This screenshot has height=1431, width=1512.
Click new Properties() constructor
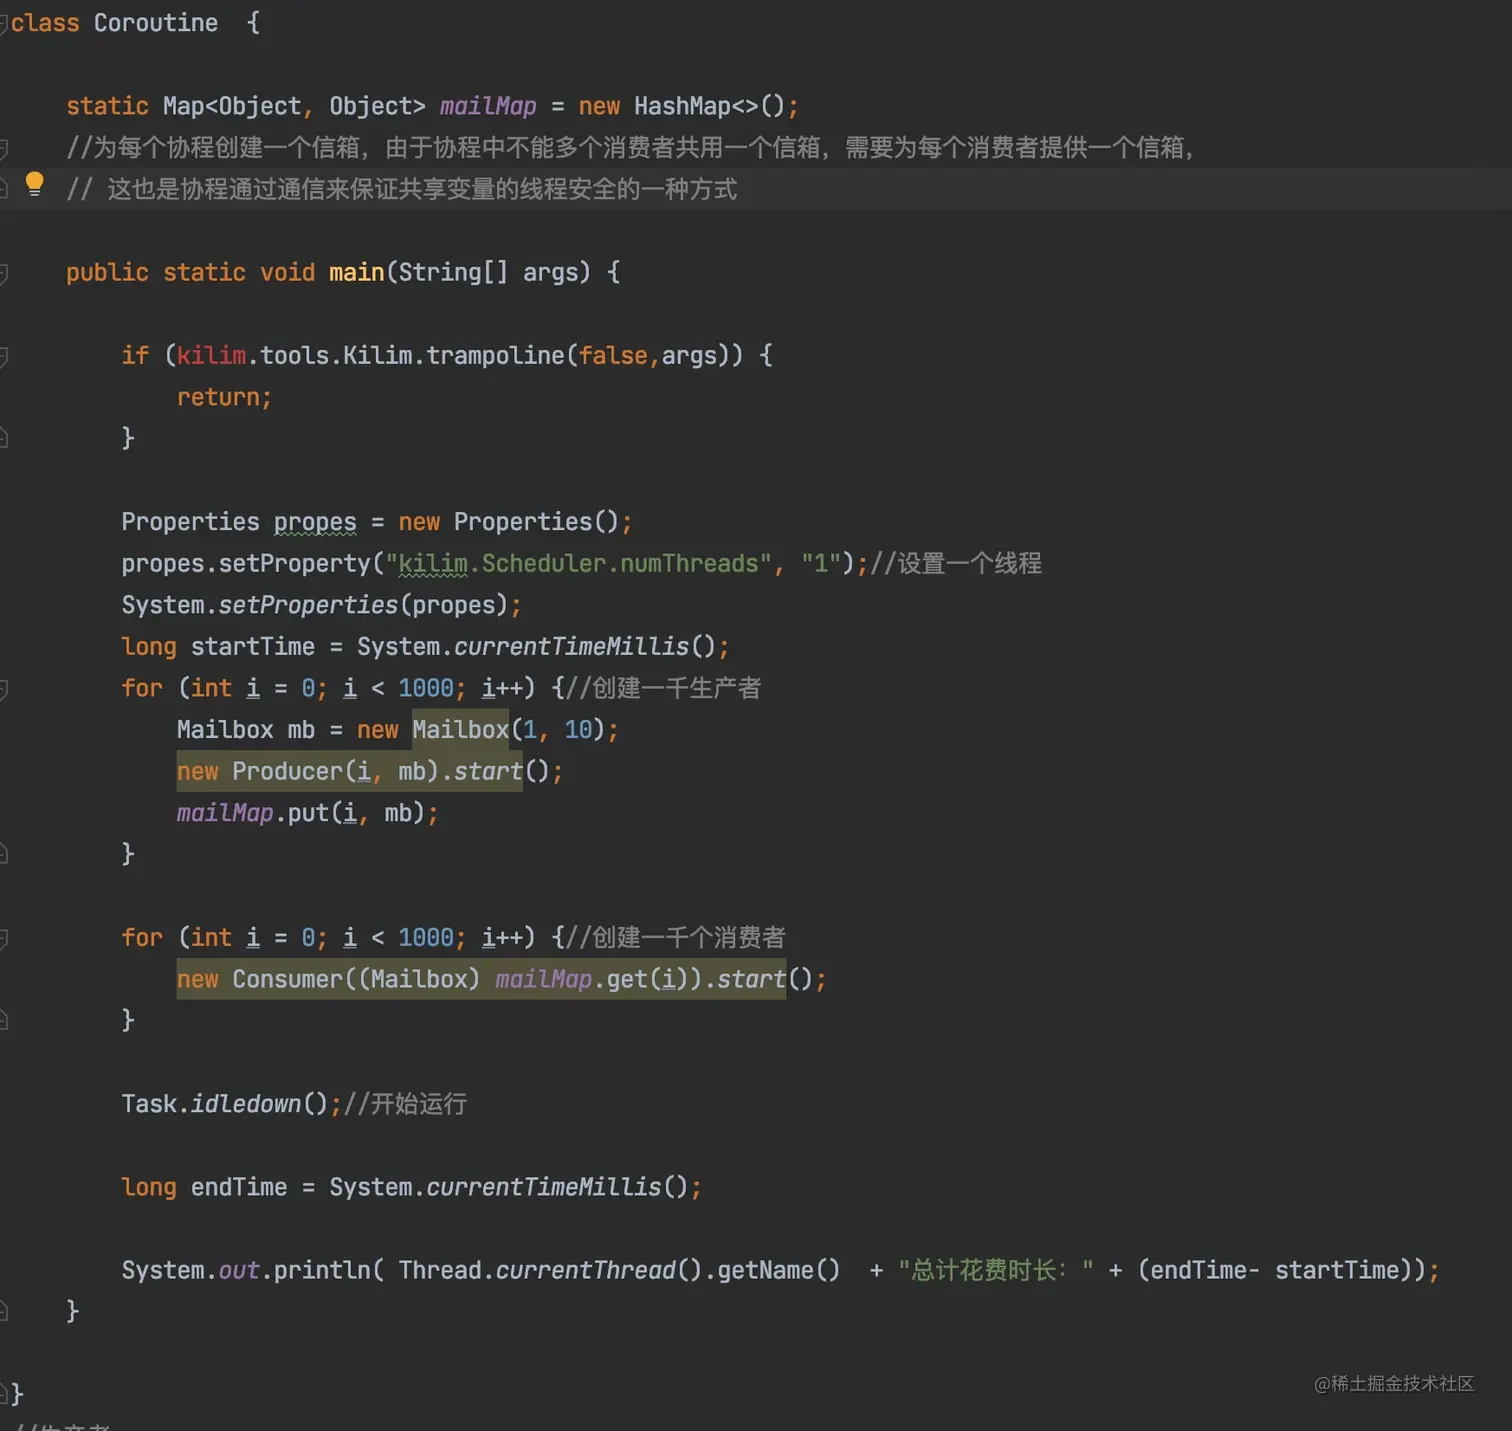click(x=509, y=522)
